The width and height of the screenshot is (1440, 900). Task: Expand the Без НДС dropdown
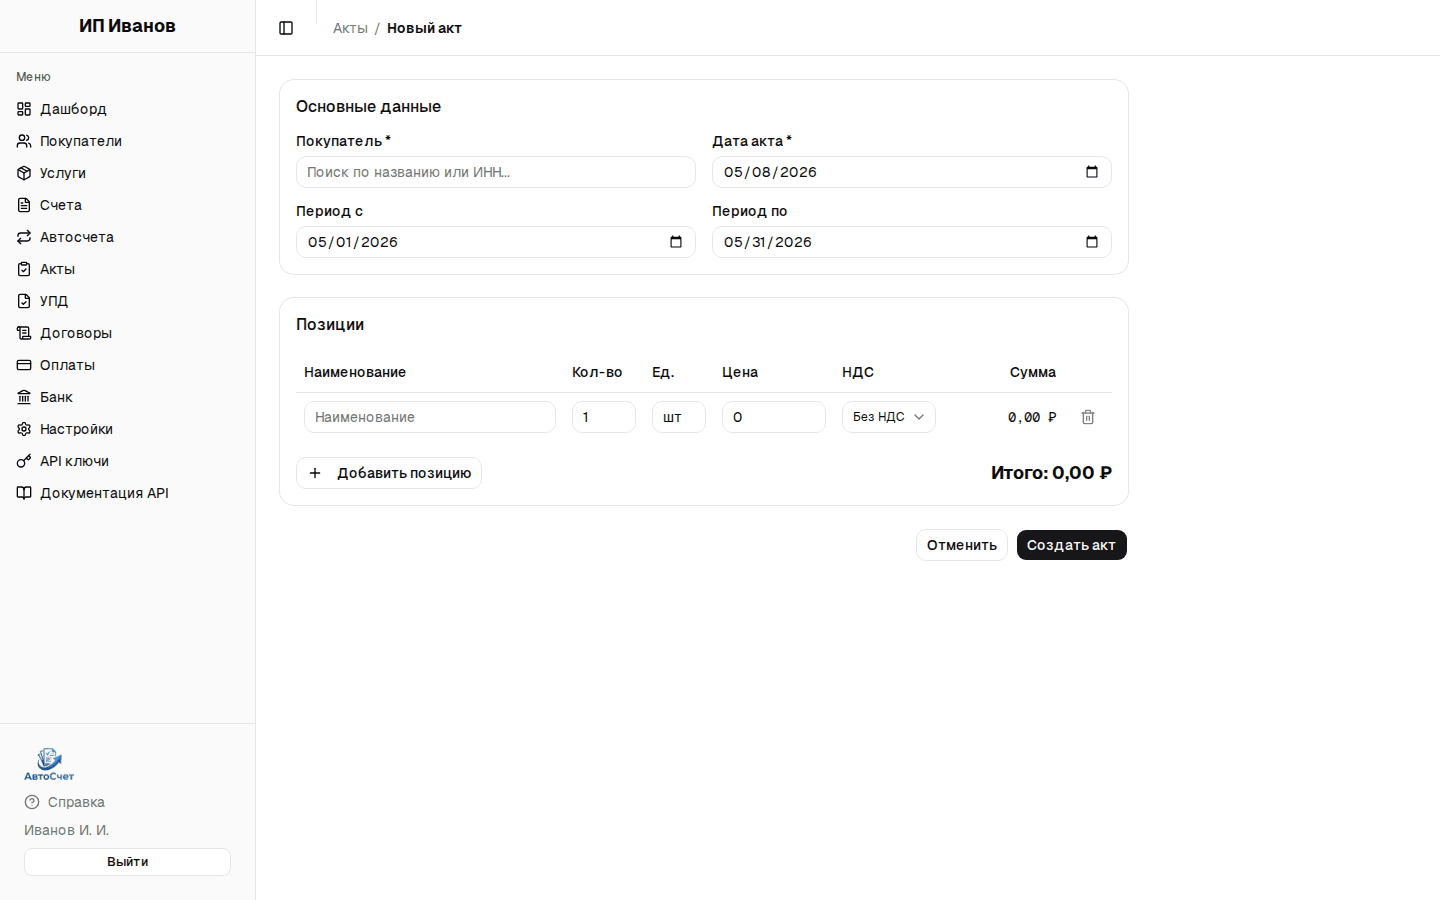click(889, 417)
